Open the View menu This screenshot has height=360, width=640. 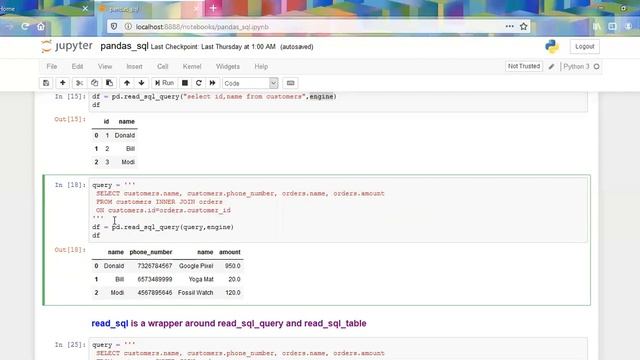click(x=105, y=67)
